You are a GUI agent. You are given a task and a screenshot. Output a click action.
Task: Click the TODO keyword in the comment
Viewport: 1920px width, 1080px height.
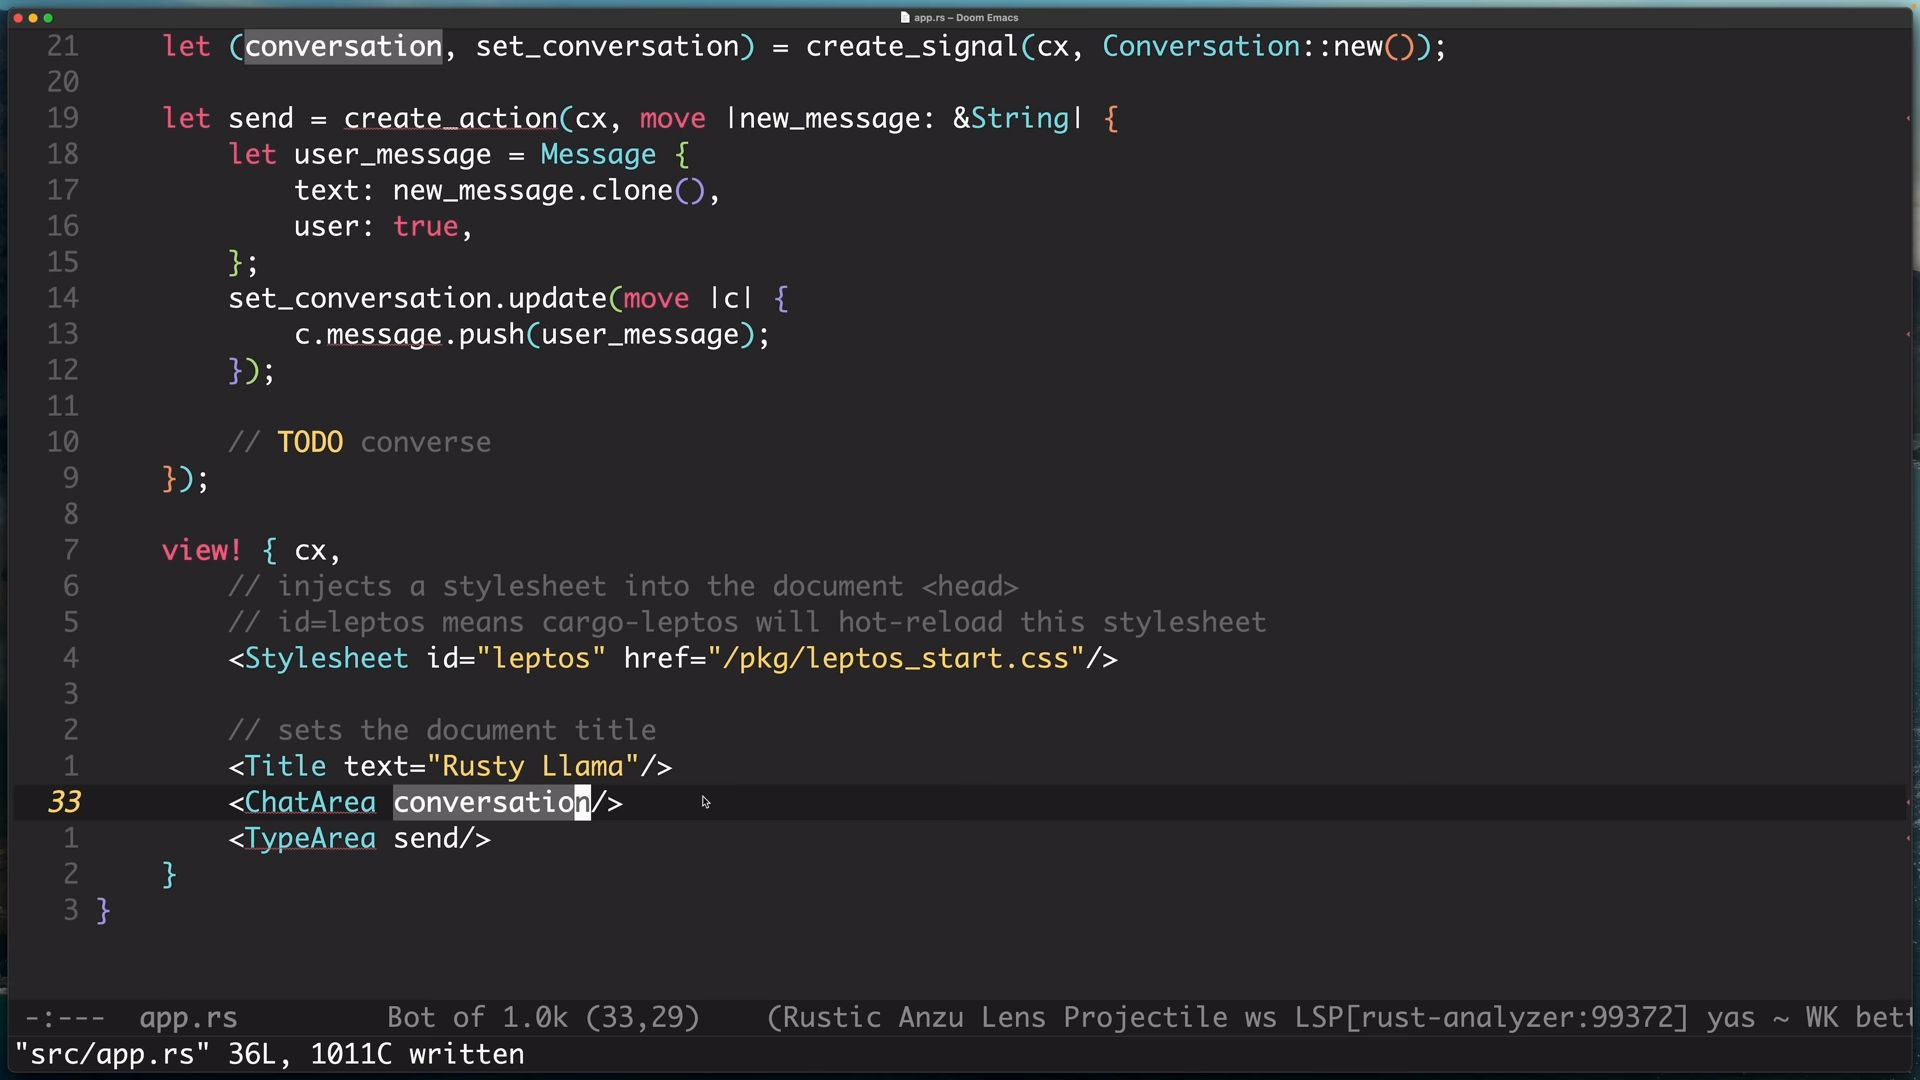pos(310,443)
